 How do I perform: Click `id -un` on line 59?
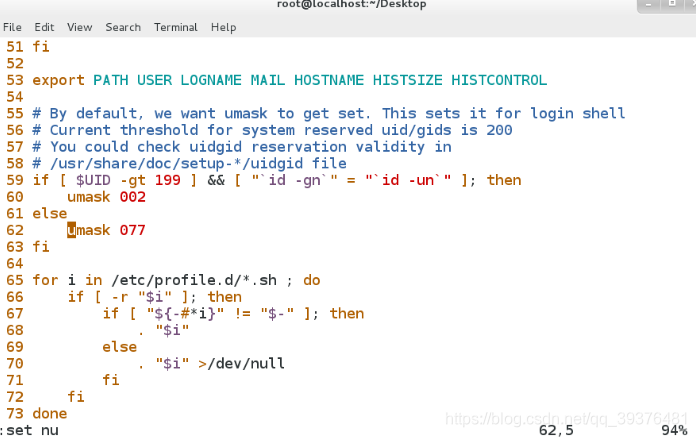click(408, 180)
